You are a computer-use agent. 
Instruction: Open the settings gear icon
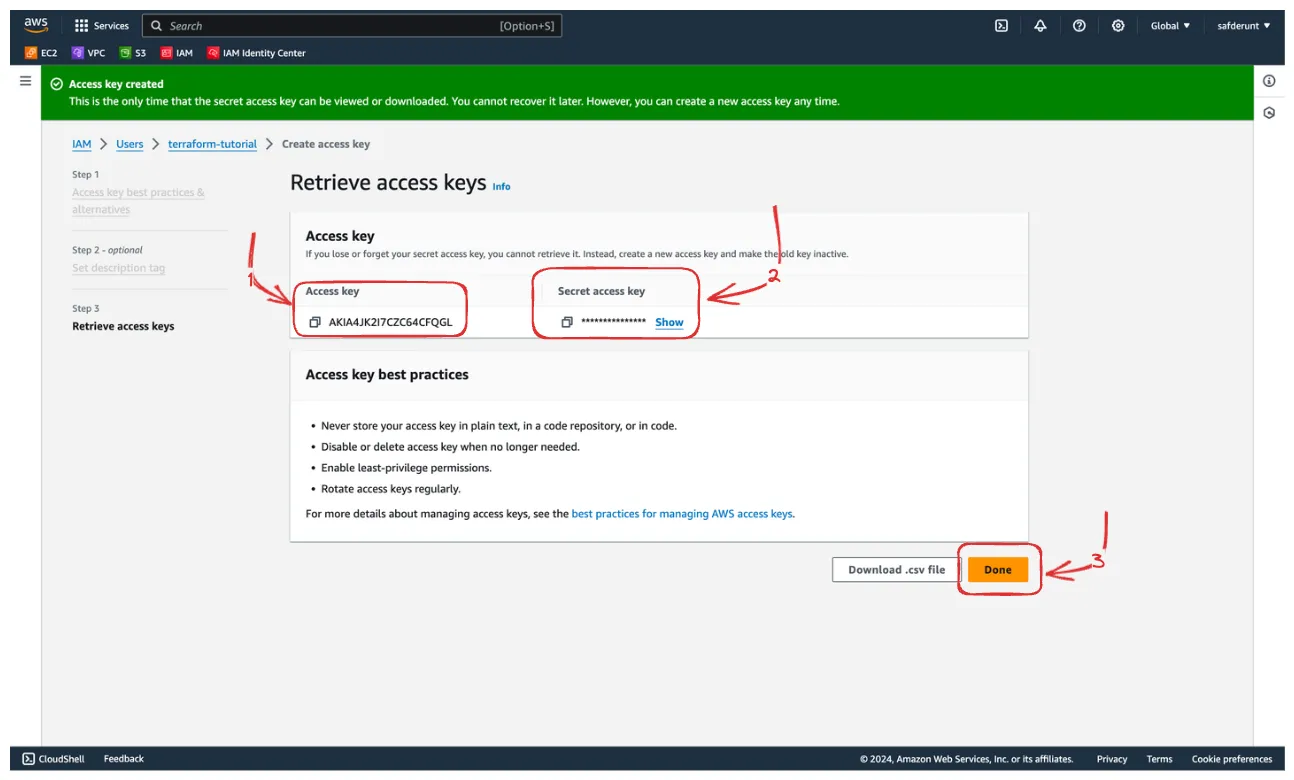click(x=1118, y=26)
